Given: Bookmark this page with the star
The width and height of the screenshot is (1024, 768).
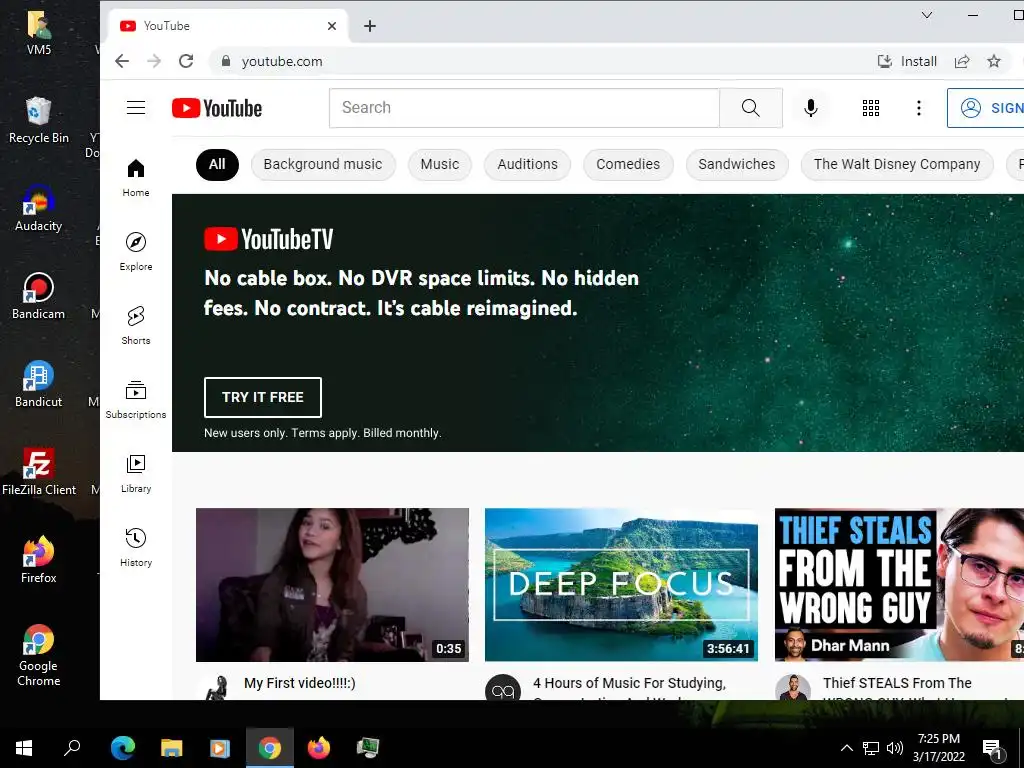Looking at the screenshot, I should (994, 61).
